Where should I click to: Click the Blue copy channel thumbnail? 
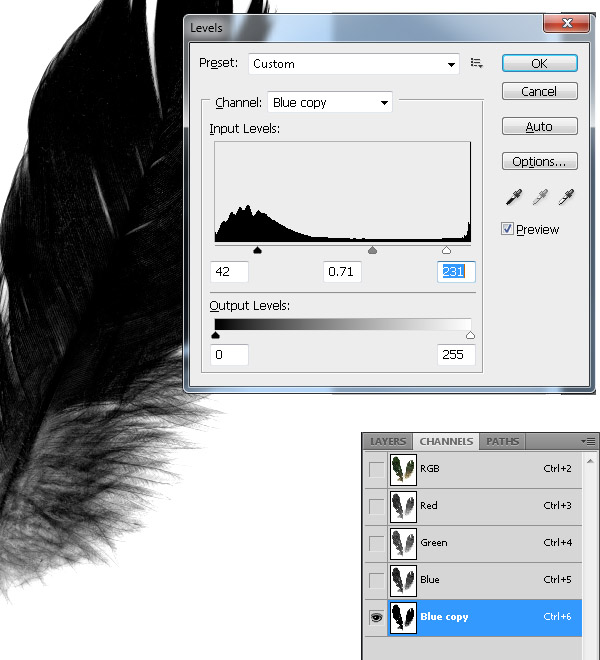[403, 617]
